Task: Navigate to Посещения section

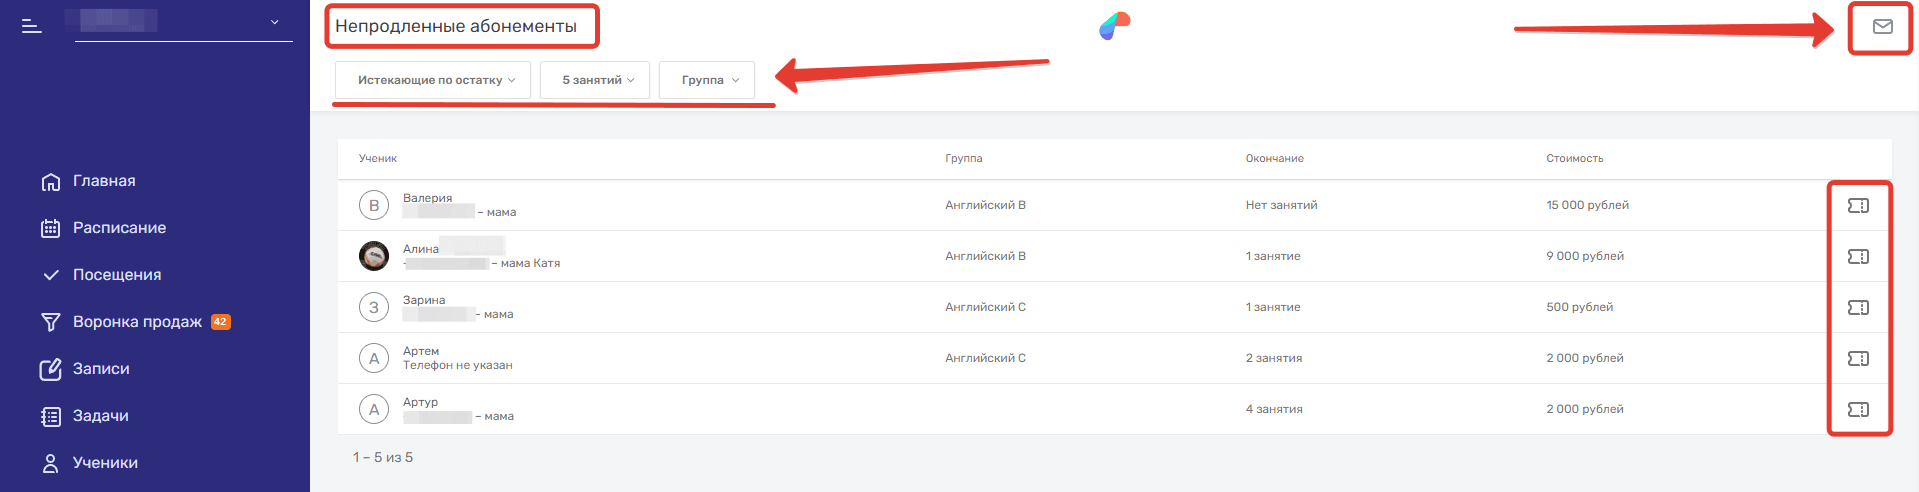Action: click(x=116, y=275)
